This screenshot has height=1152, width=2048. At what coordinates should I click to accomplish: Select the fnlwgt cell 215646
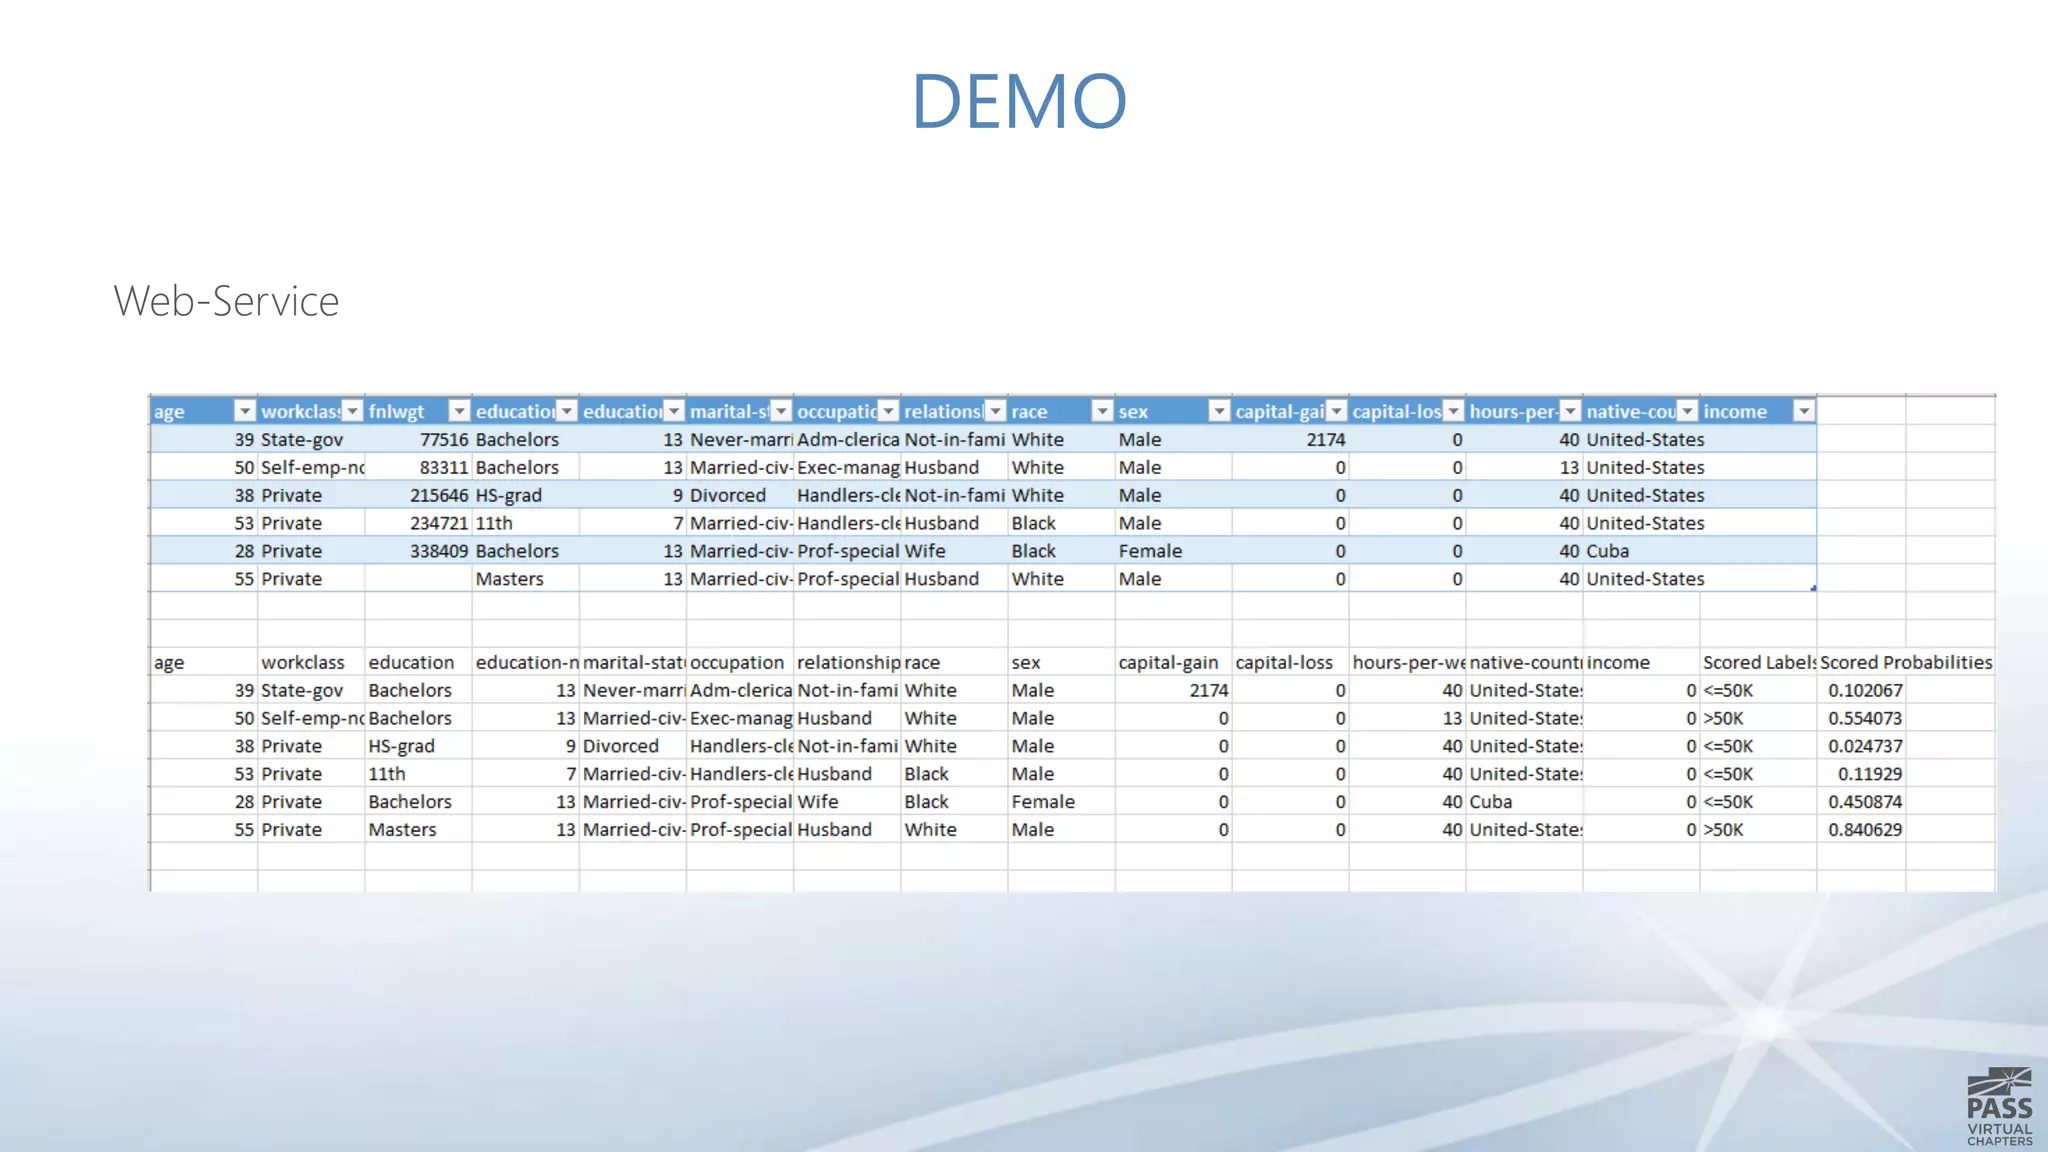point(418,495)
